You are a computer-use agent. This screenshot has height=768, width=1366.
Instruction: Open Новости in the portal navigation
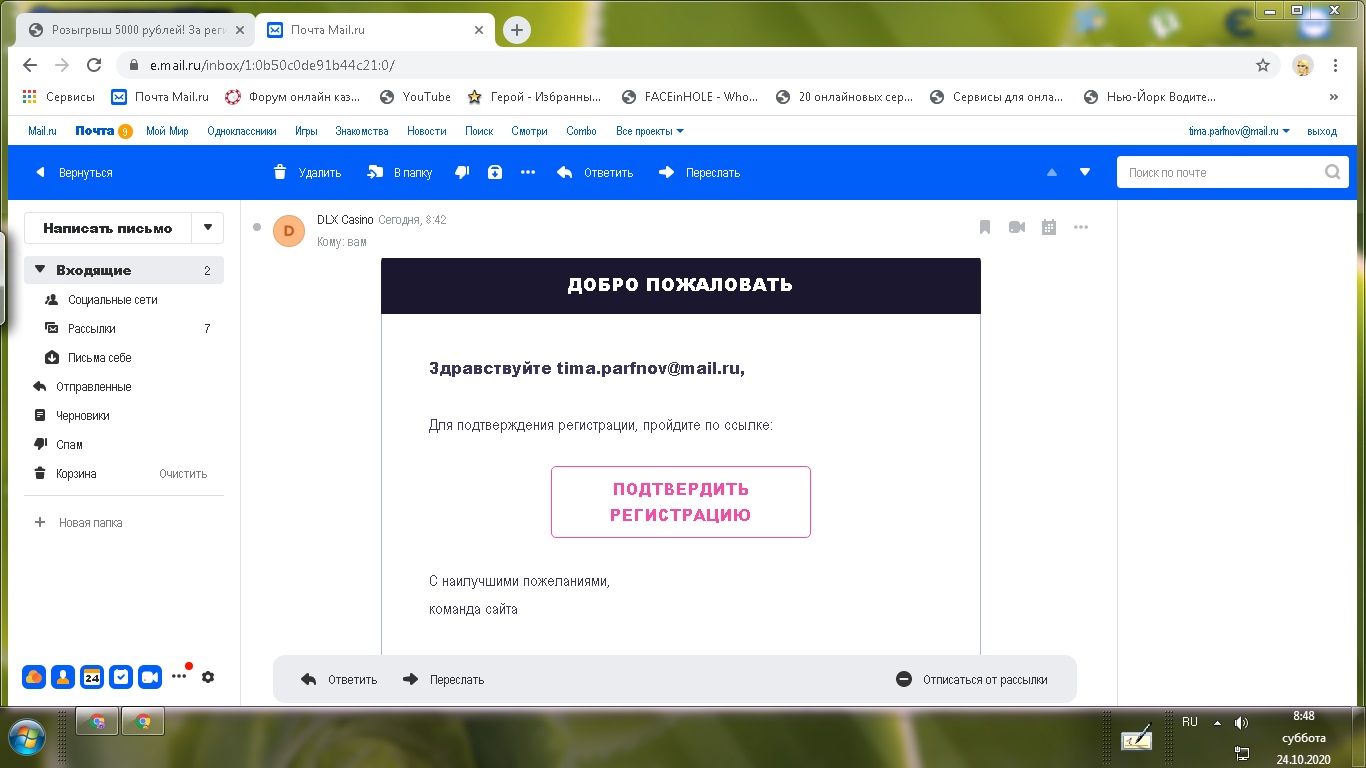(x=427, y=131)
